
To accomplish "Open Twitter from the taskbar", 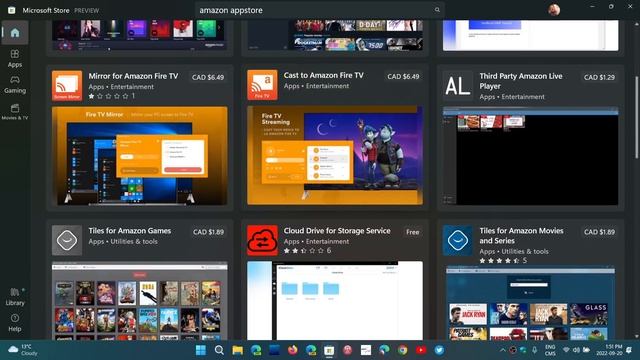I will [x=439, y=350].
